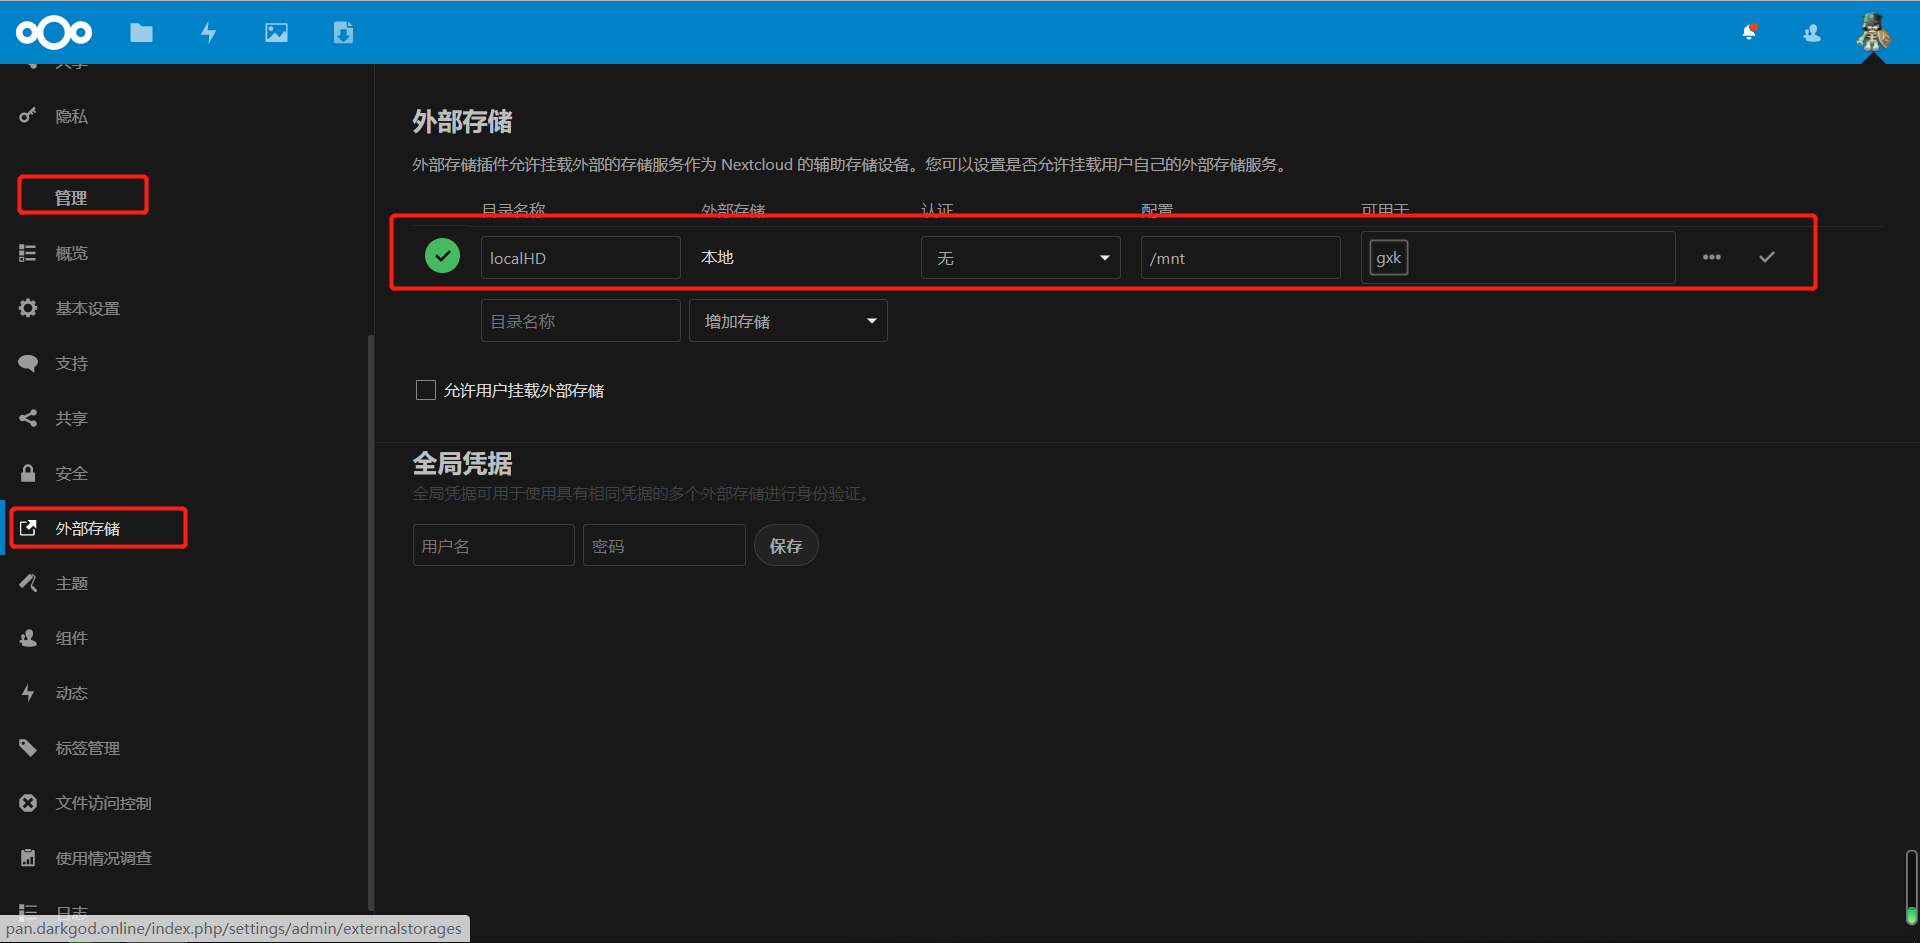Screen dimensions: 1920x943
Task: Click the activity bolt icon in sidebar
Action: [x=28, y=693]
